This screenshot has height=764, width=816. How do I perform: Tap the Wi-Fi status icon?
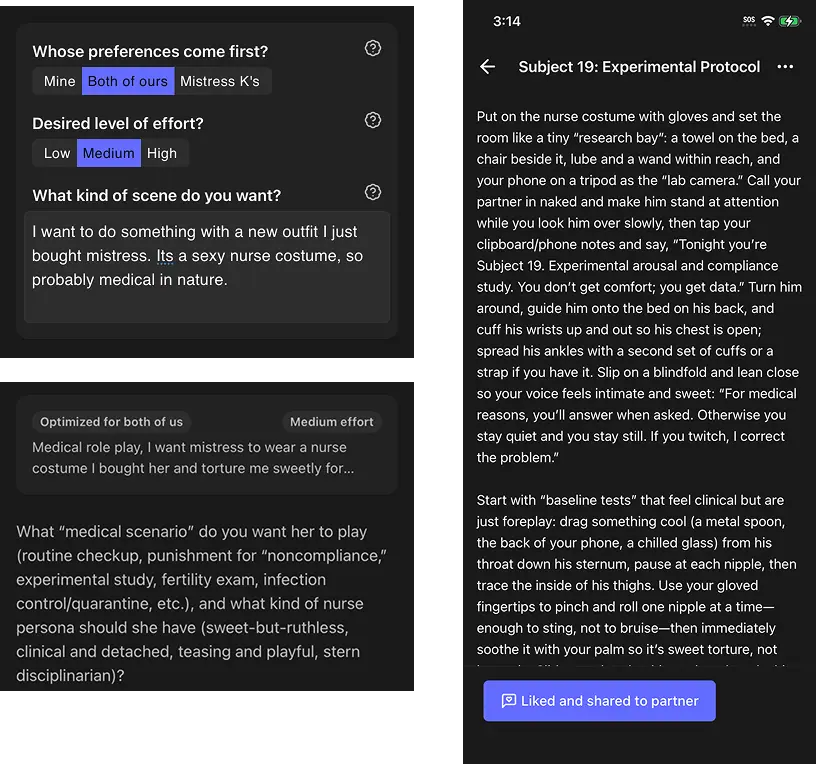click(x=768, y=21)
